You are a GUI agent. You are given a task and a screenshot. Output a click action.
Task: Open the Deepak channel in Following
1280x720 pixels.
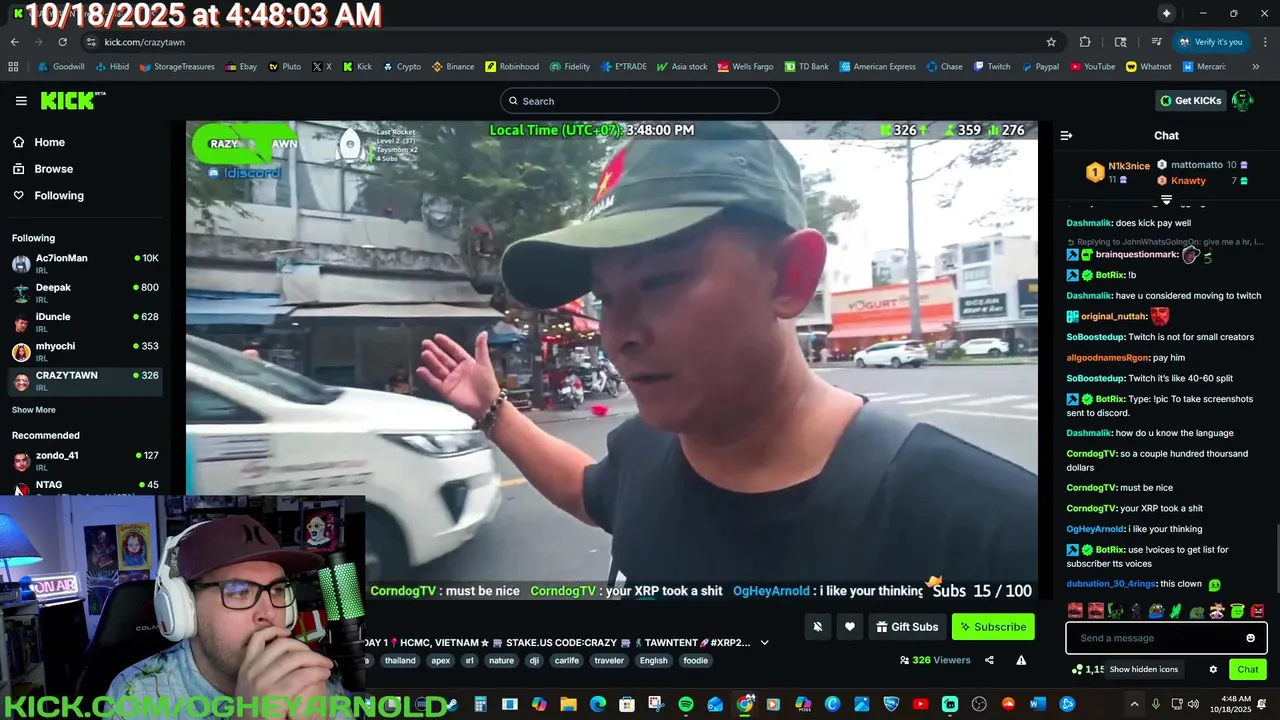click(85, 293)
